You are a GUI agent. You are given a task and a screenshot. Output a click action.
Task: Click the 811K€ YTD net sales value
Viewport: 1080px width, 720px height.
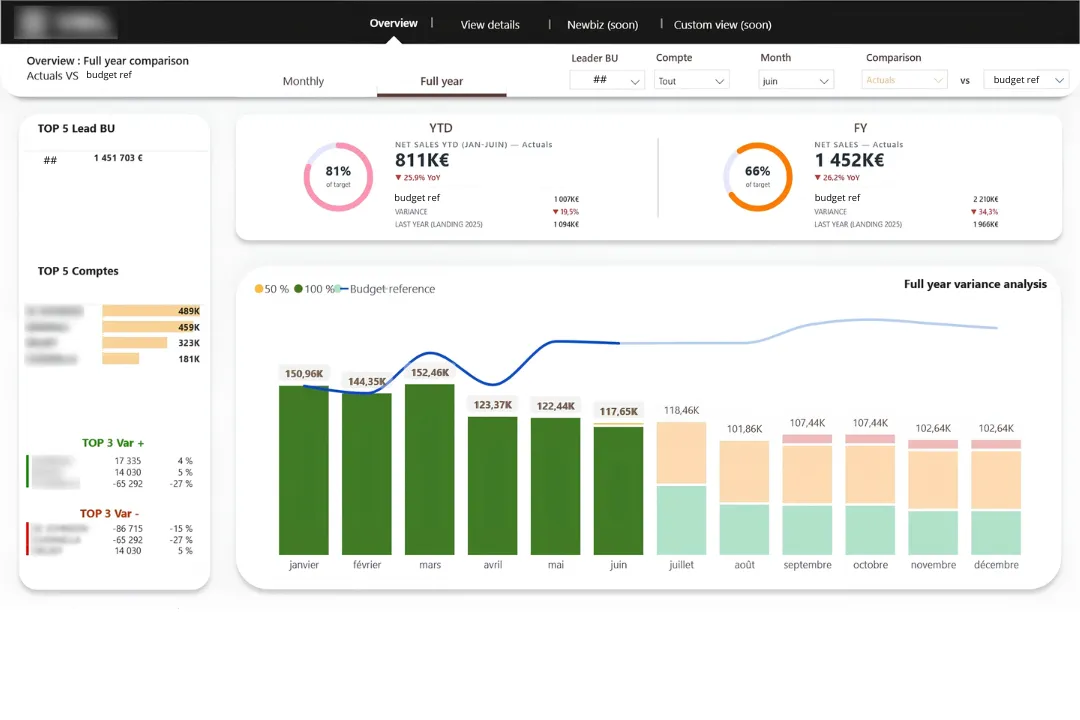tap(422, 160)
